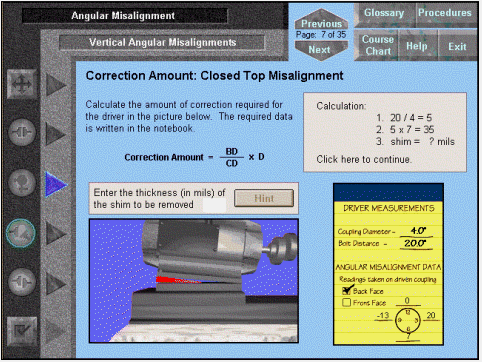Click the 7 reading at 6 o'clock
The height and width of the screenshot is (362, 482).
point(408,337)
